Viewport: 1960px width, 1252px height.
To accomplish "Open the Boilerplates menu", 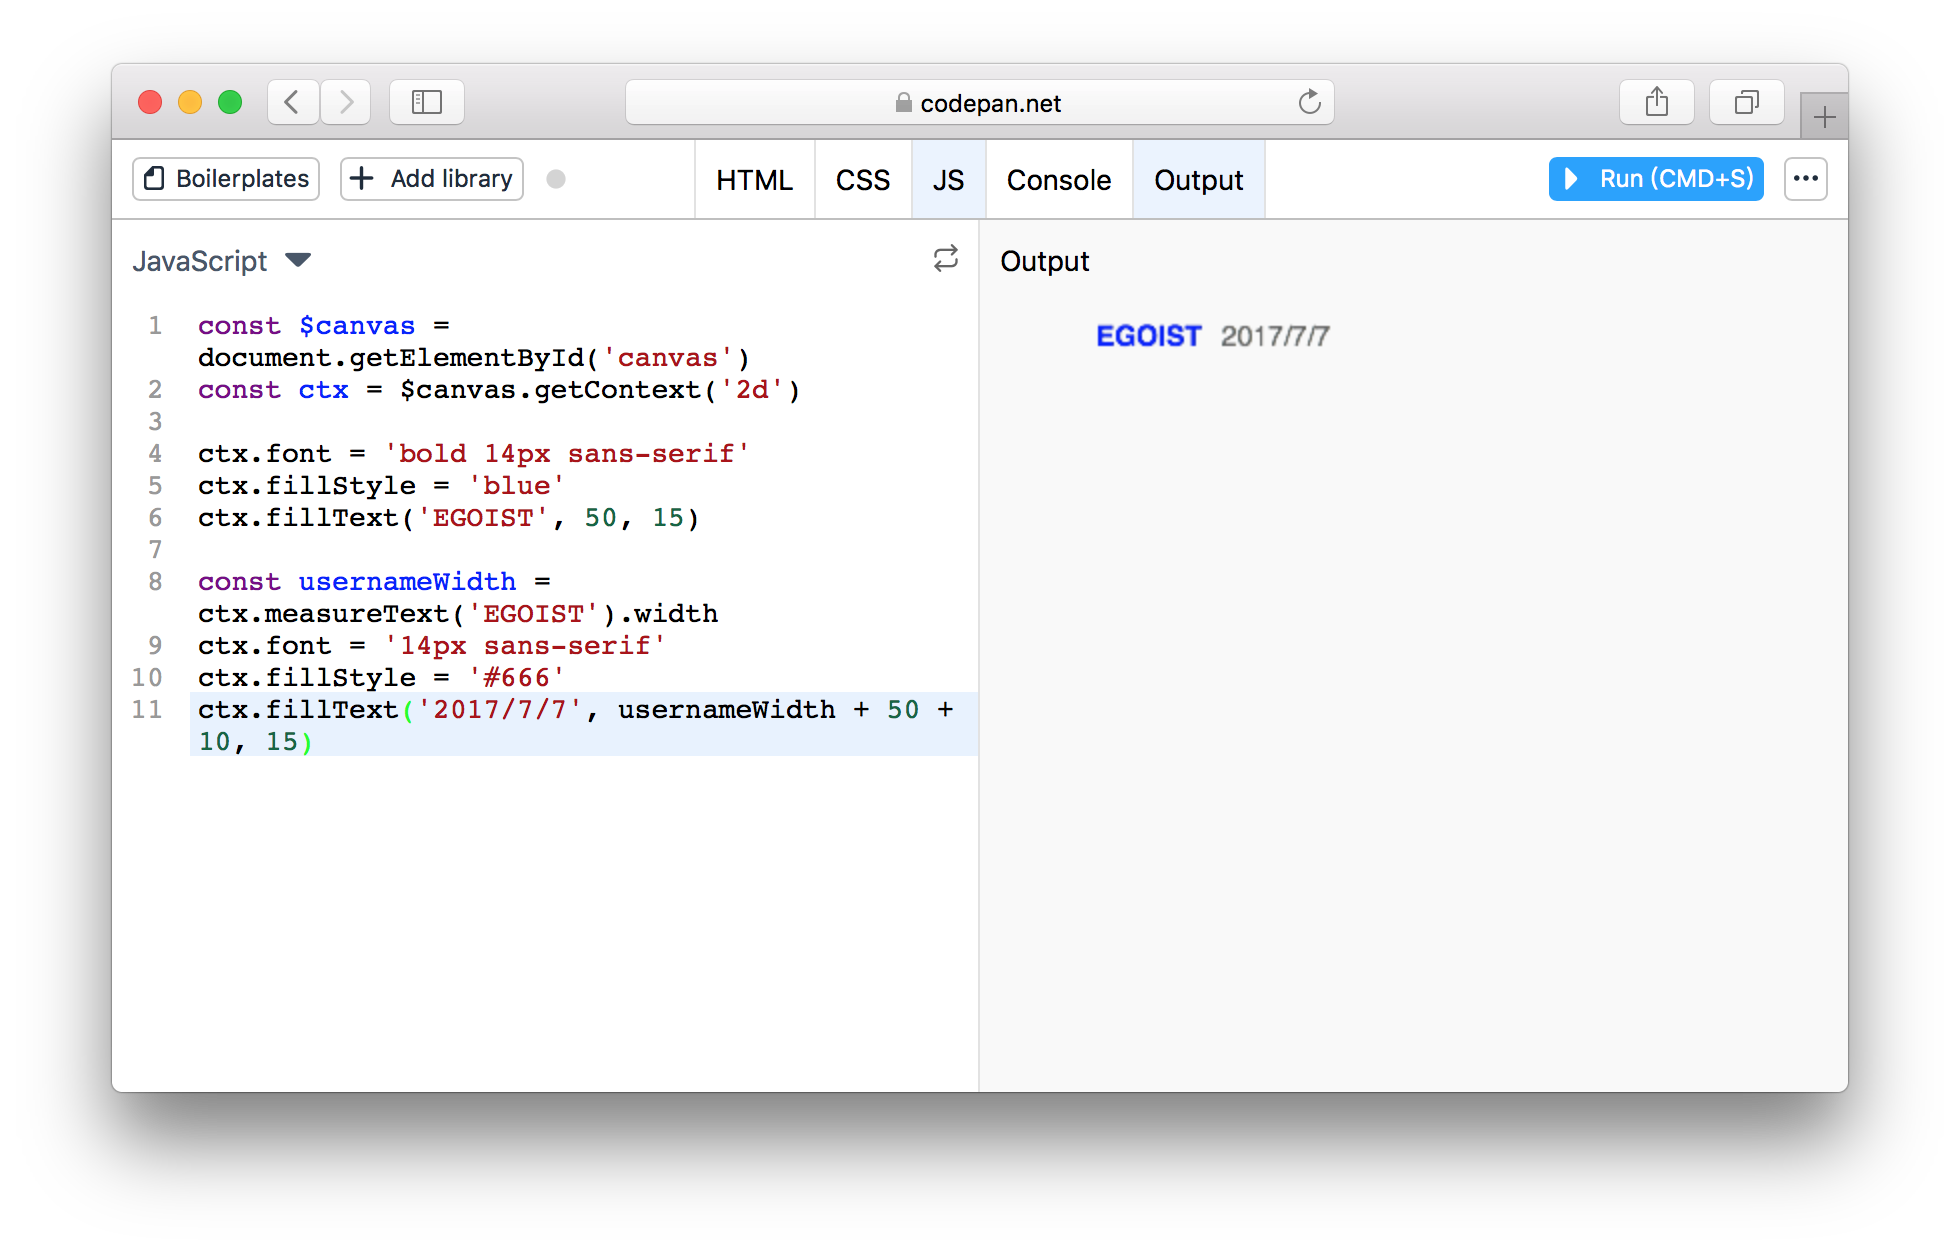I will pos(226,179).
